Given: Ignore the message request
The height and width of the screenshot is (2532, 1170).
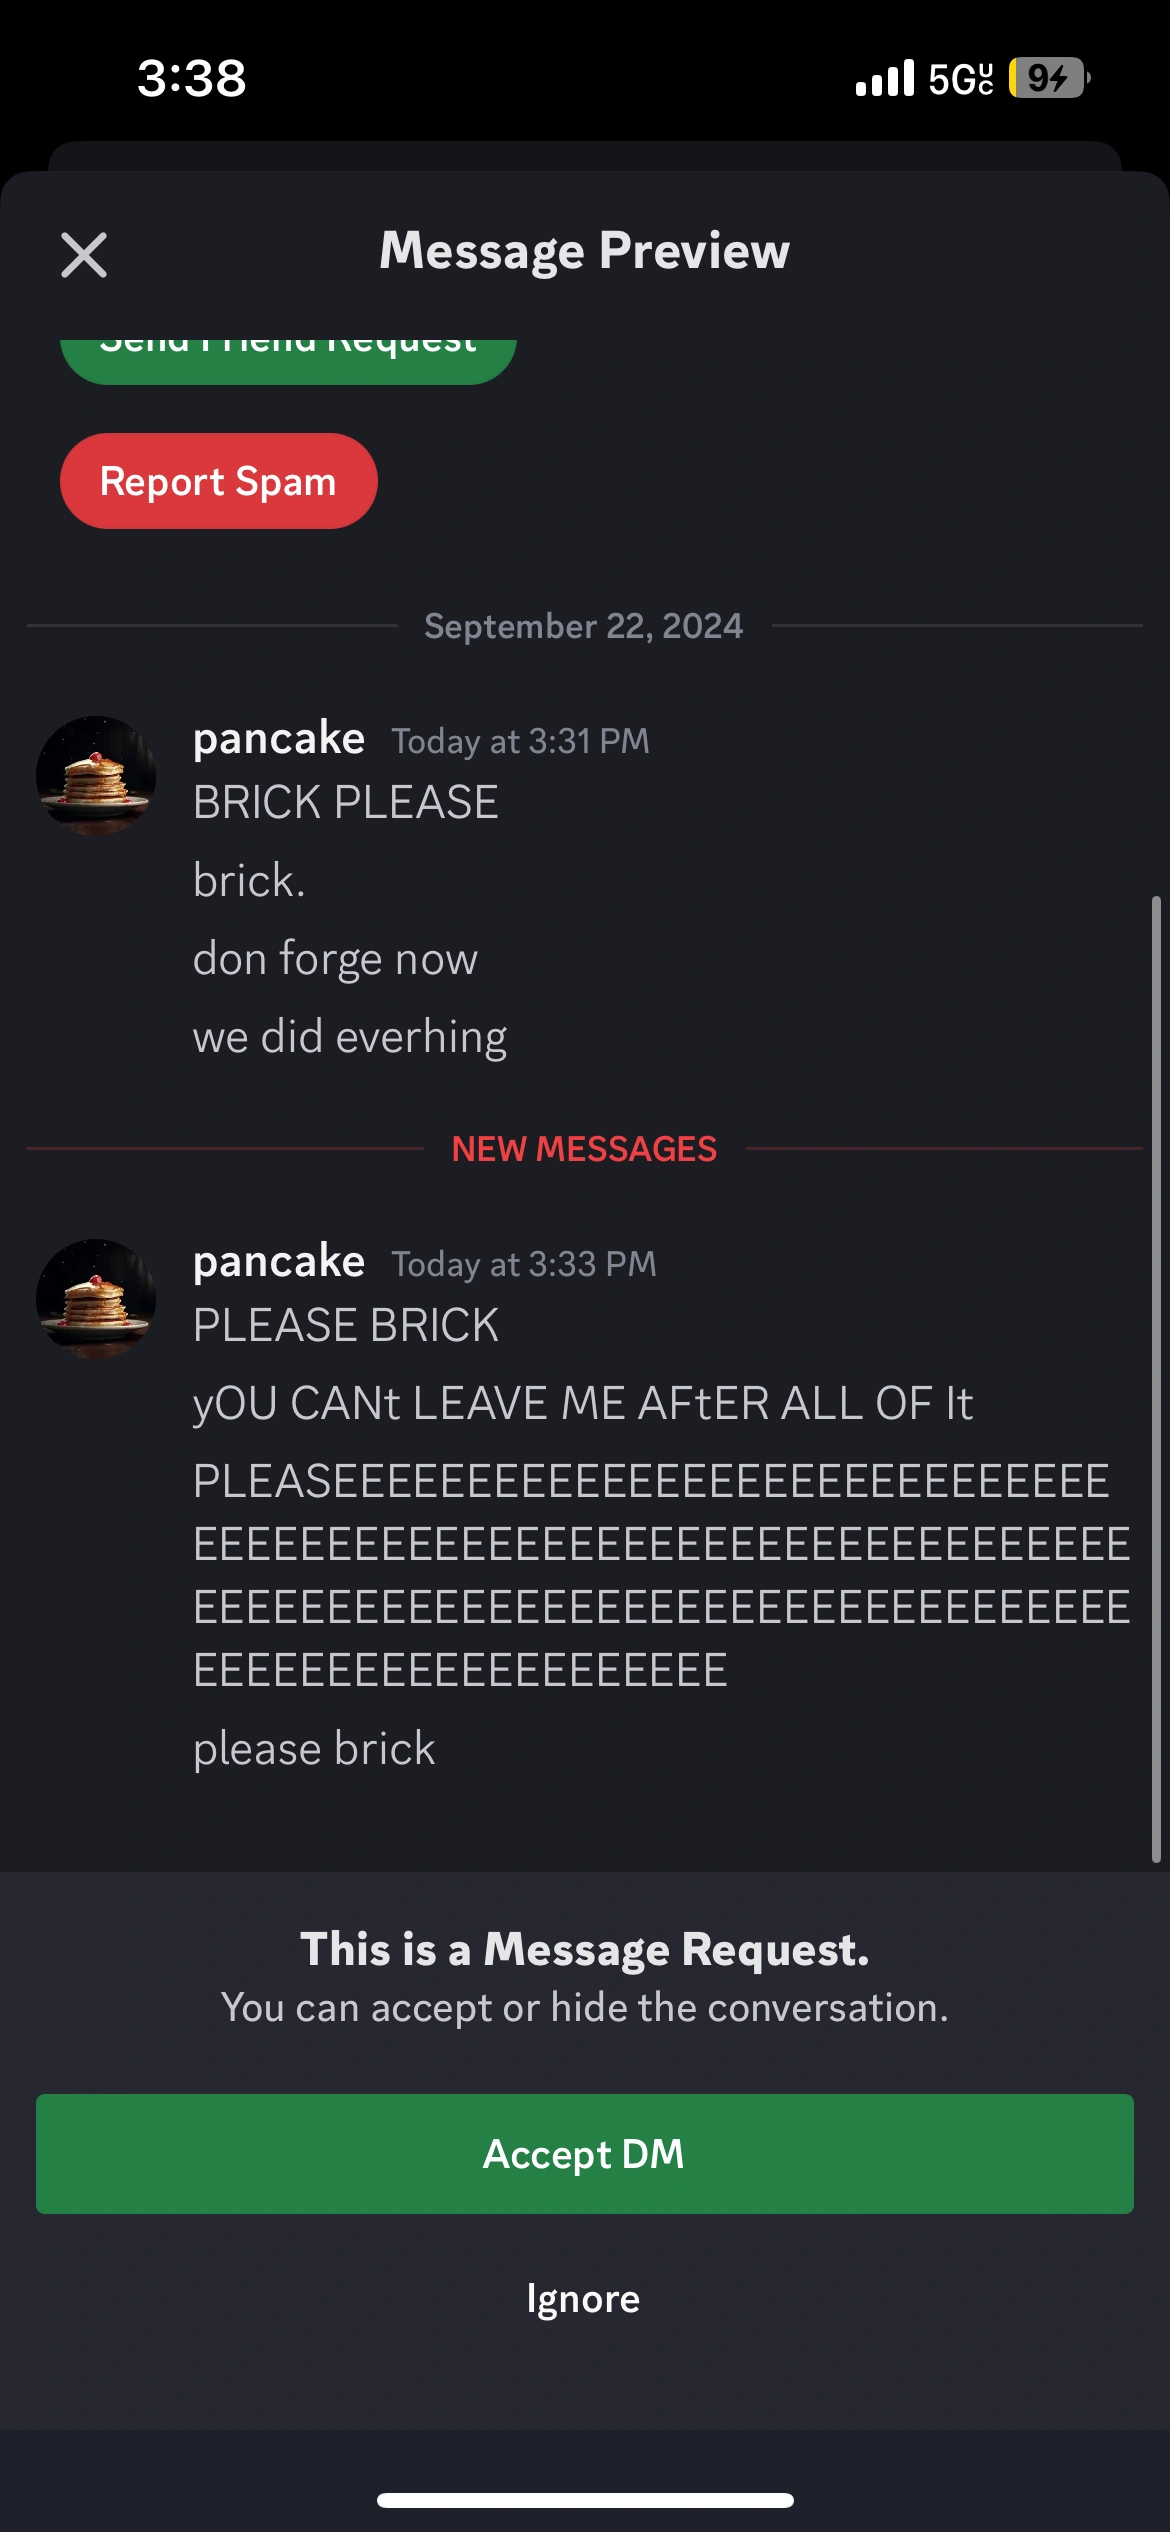Looking at the screenshot, I should 584,2298.
